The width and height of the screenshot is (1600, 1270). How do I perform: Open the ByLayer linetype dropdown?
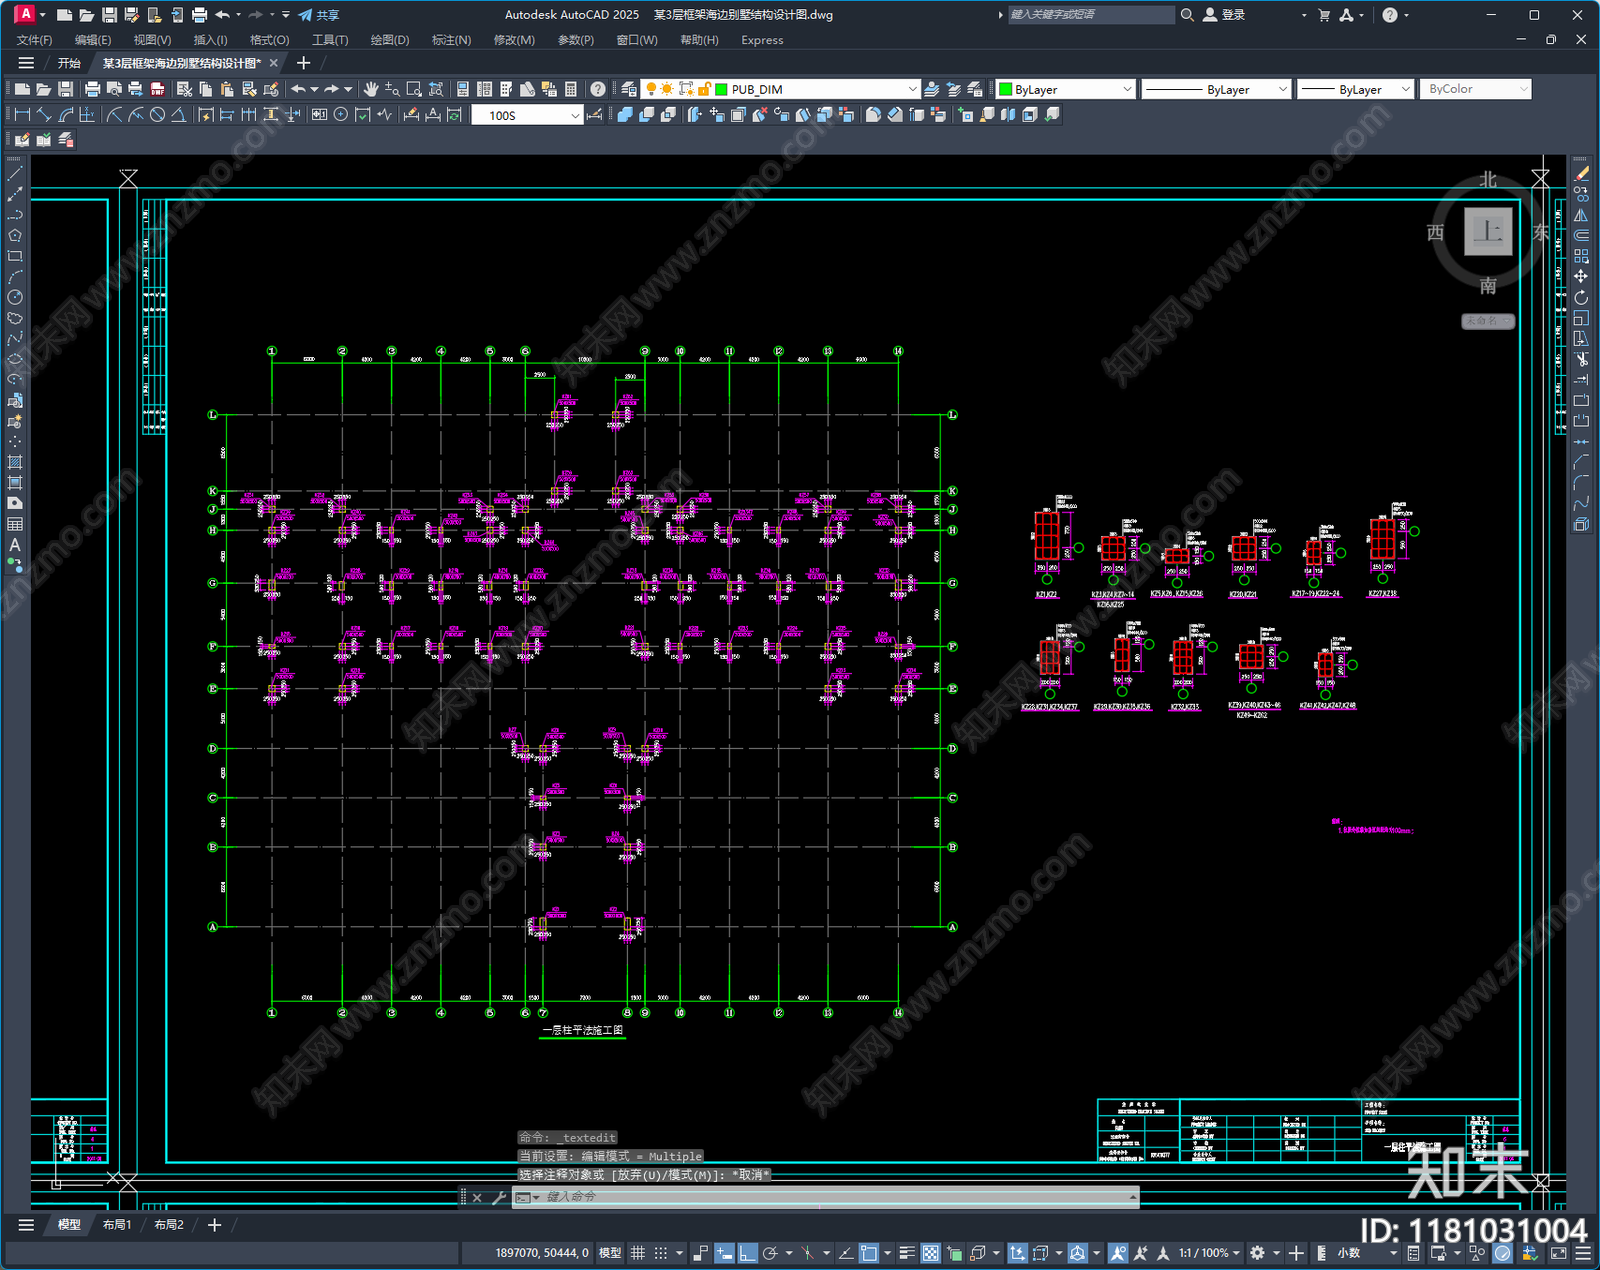coord(1283,89)
